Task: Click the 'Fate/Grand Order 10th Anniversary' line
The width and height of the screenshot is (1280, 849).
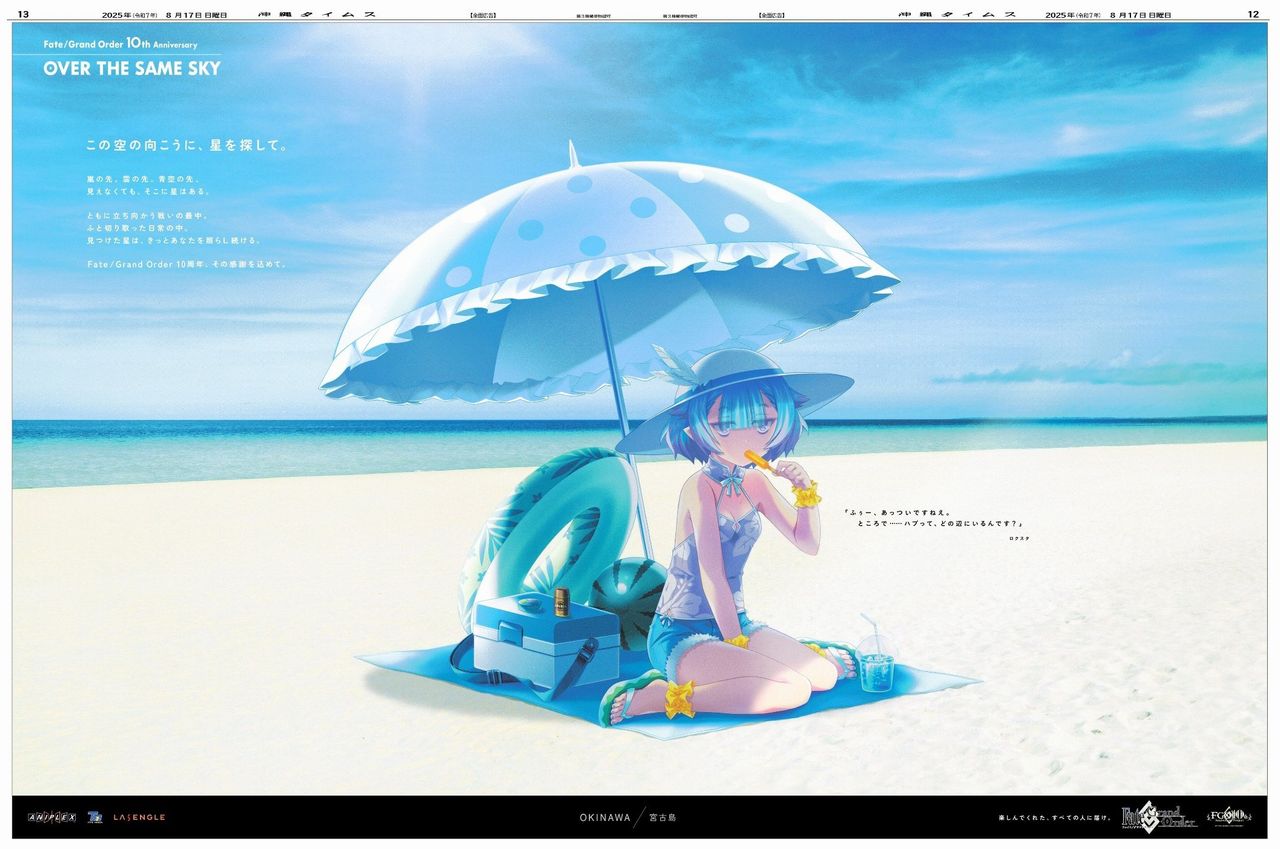Action: (x=120, y=44)
